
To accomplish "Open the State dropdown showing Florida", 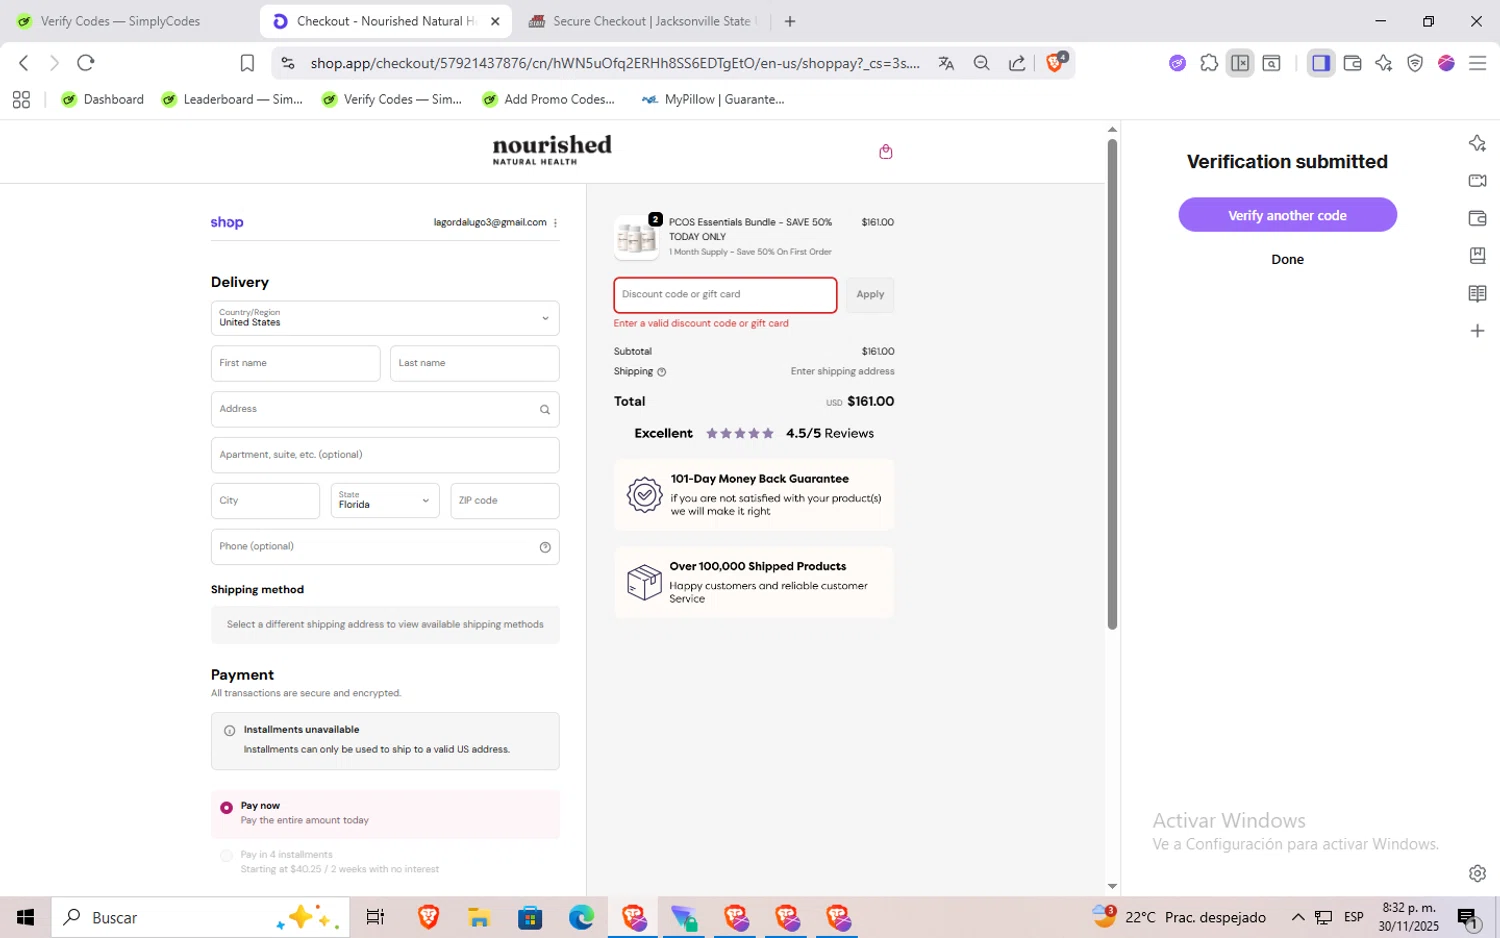I will [x=385, y=500].
